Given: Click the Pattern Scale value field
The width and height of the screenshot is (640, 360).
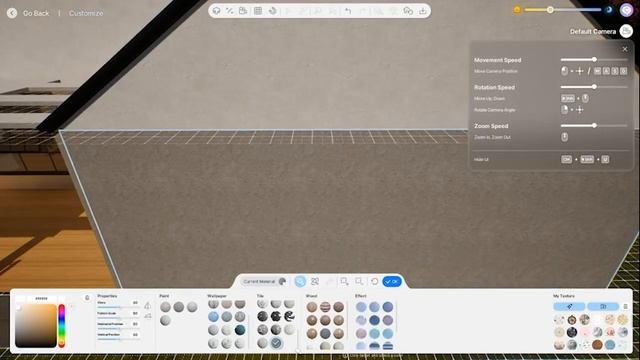Looking at the screenshot, I should pos(135,313).
